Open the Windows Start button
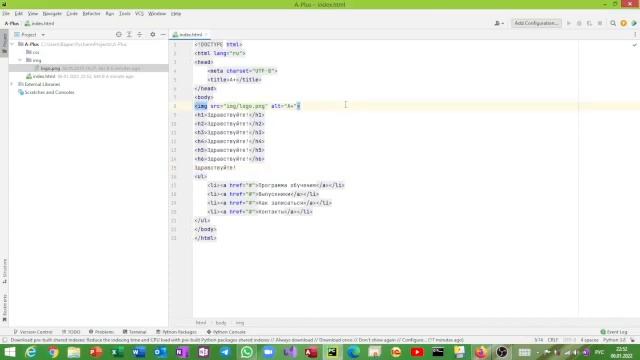The width and height of the screenshot is (640, 360). (9, 352)
